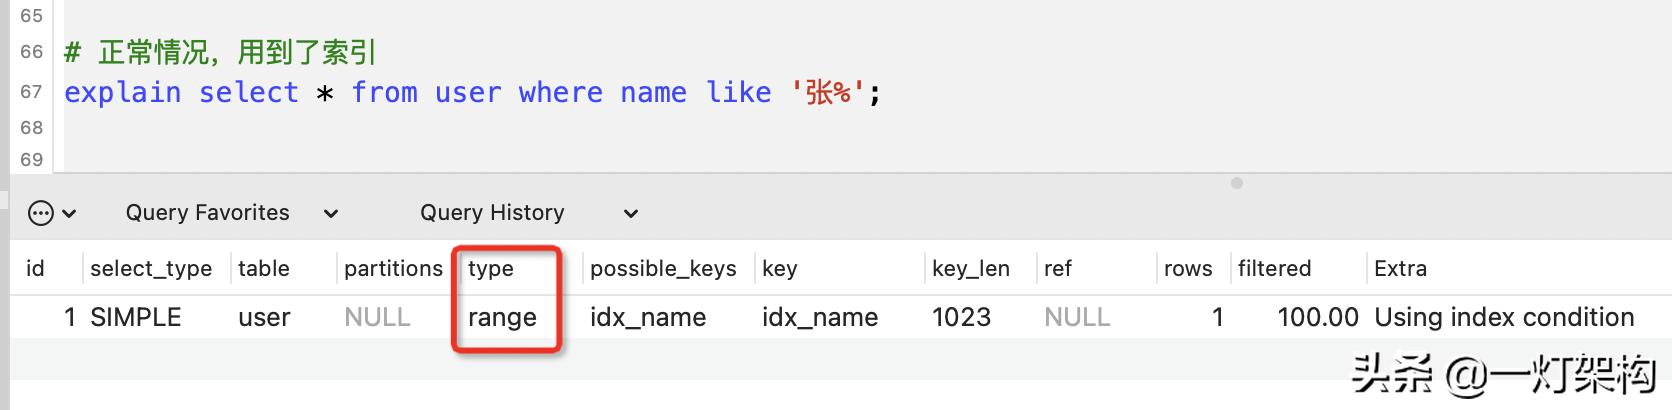Viewport: 1672px width, 410px height.
Task: Expand the chevron beside the ellipsis icon
Action: click(69, 213)
